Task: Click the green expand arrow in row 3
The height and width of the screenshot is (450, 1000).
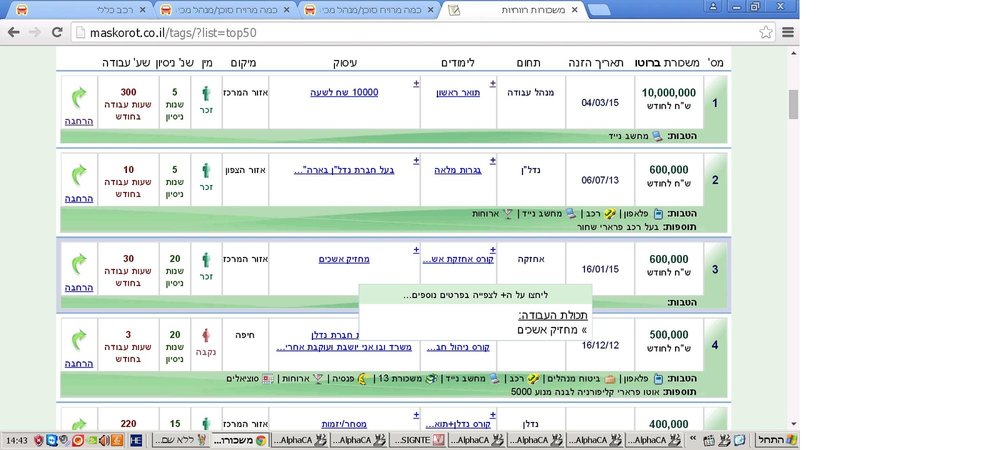Action: click(78, 264)
